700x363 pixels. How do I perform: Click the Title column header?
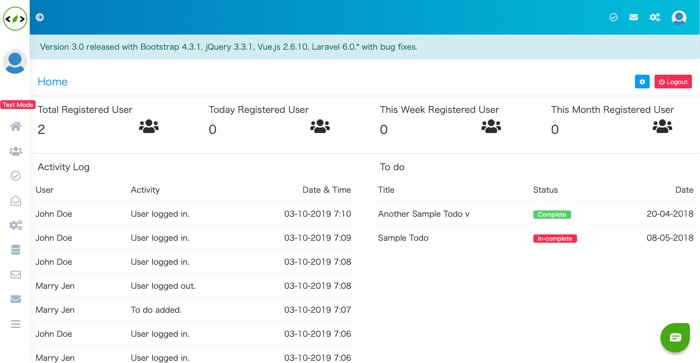pos(386,190)
